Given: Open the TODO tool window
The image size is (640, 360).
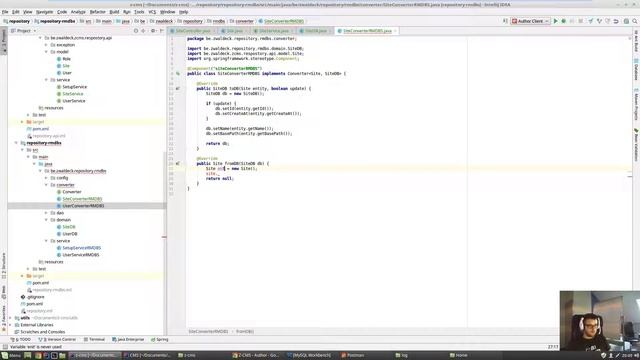Looking at the screenshot, I should click(x=20, y=340).
